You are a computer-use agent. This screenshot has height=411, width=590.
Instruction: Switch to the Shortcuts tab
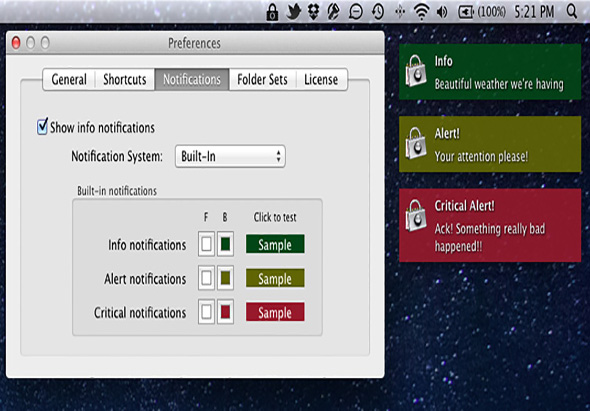coord(125,79)
